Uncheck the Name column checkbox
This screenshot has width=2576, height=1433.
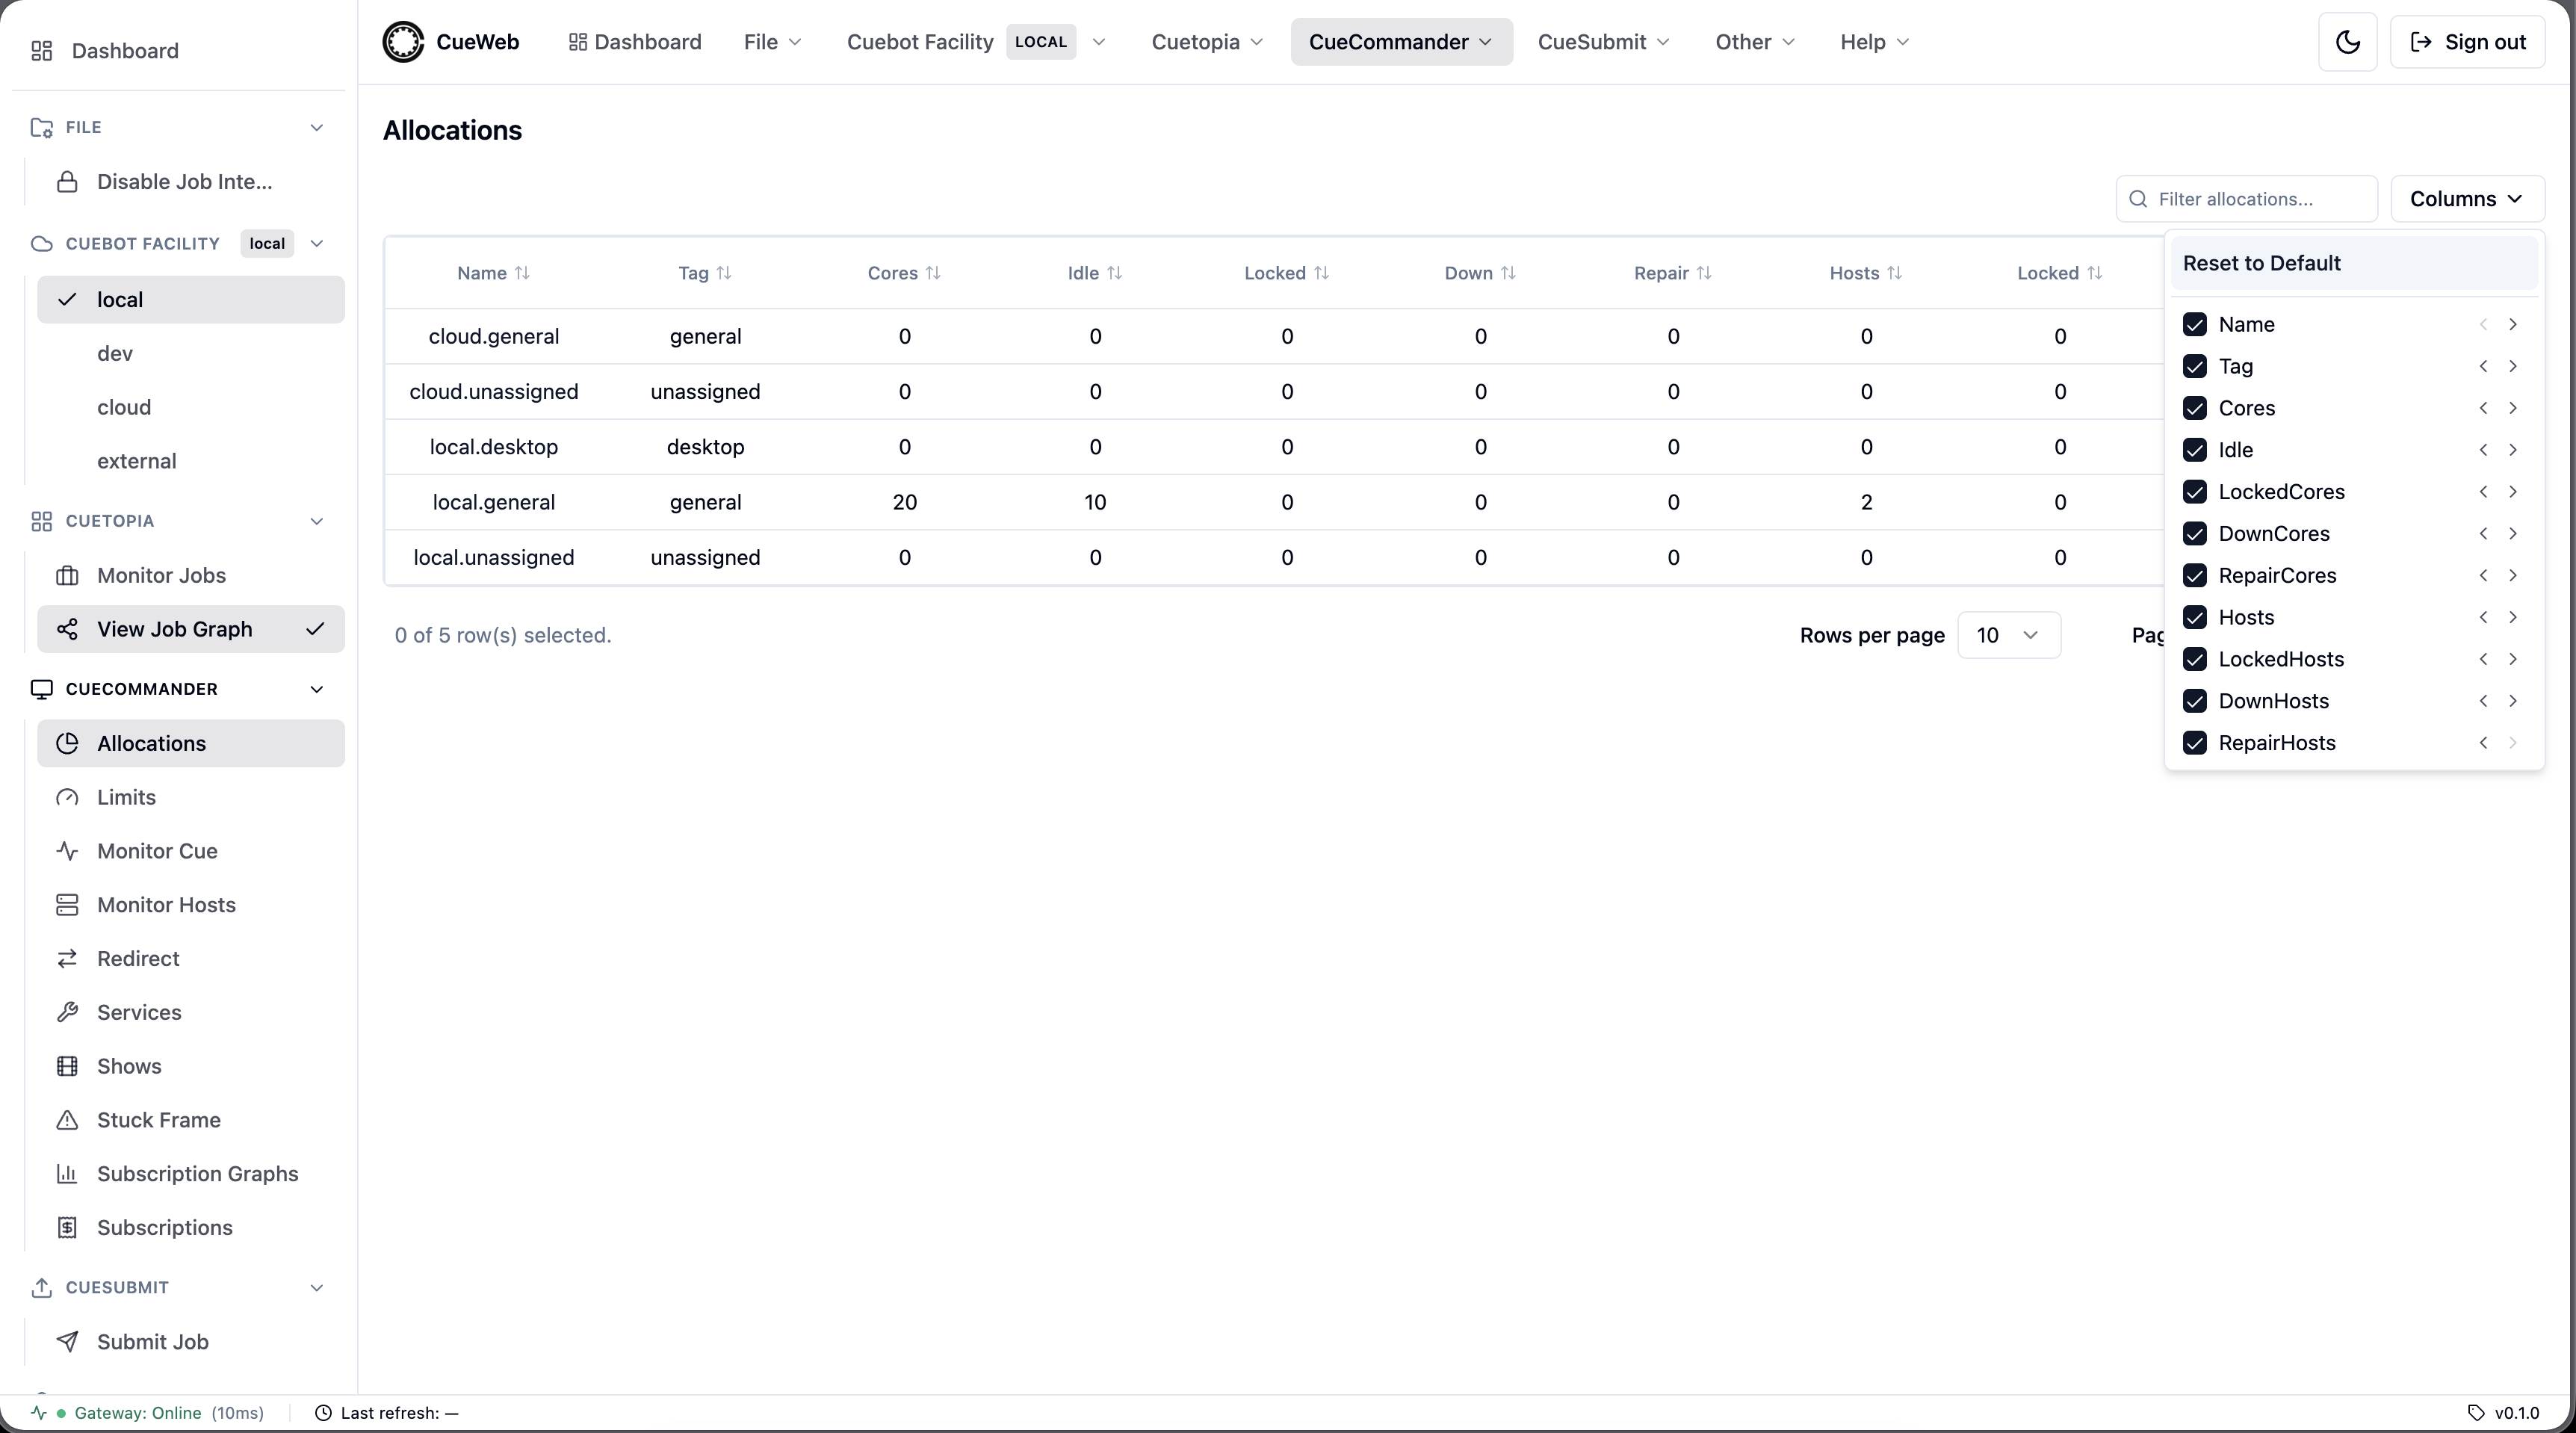click(x=2195, y=325)
